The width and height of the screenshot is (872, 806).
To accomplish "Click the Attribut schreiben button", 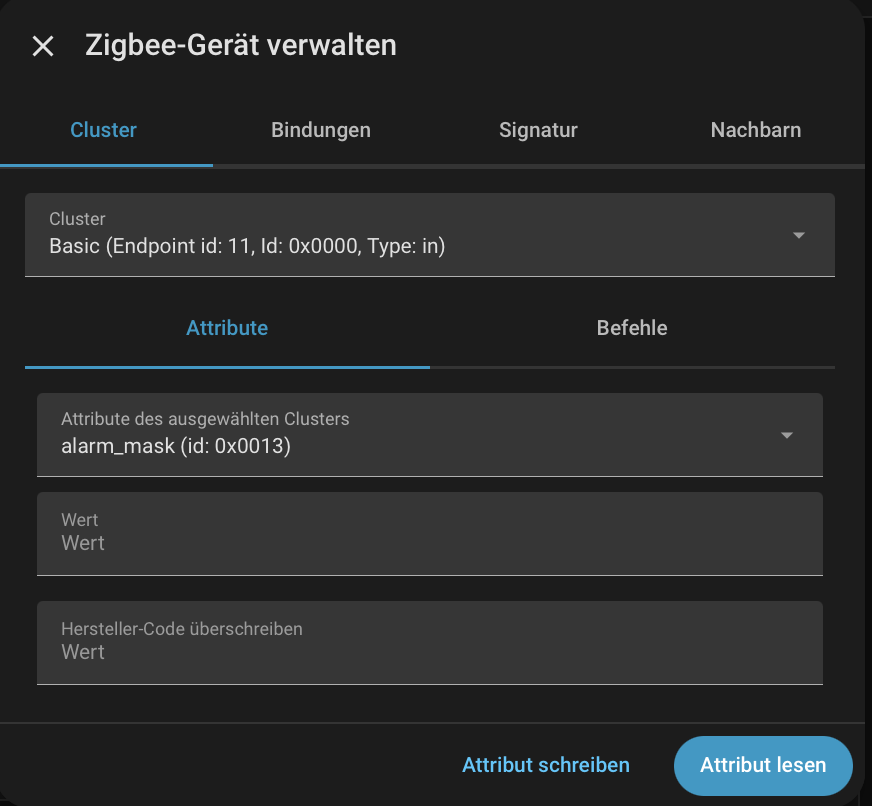I will click(546, 765).
